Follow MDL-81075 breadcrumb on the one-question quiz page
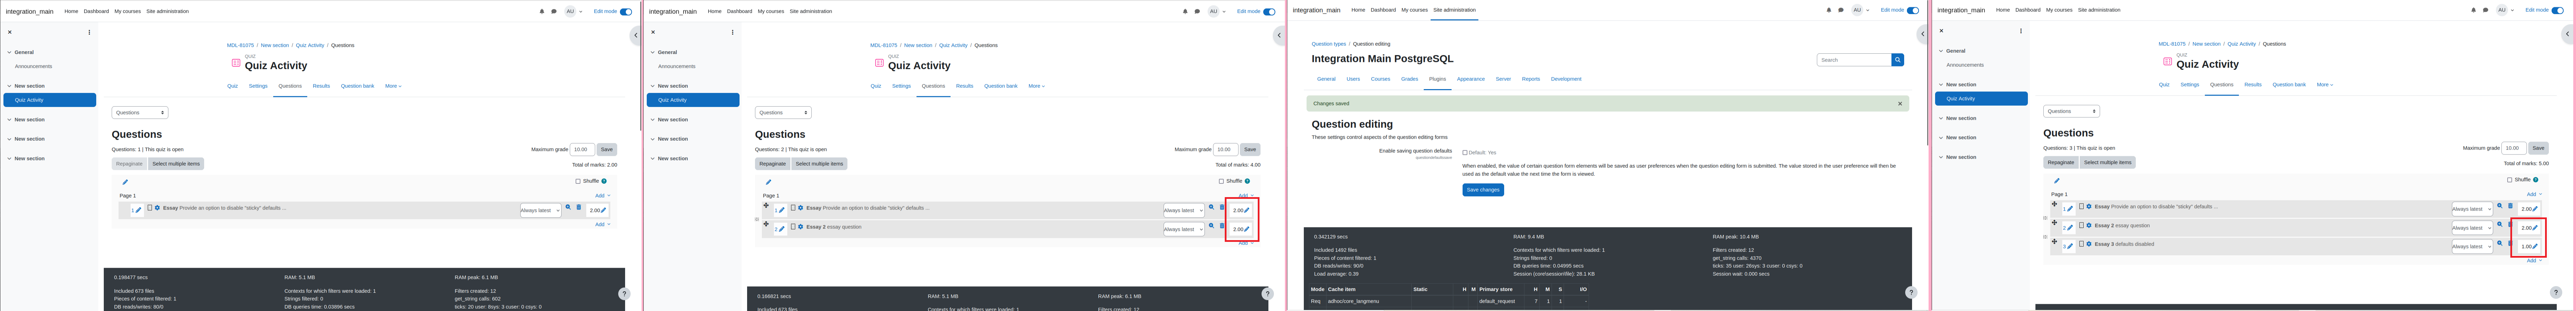2576x311 pixels. tap(240, 45)
